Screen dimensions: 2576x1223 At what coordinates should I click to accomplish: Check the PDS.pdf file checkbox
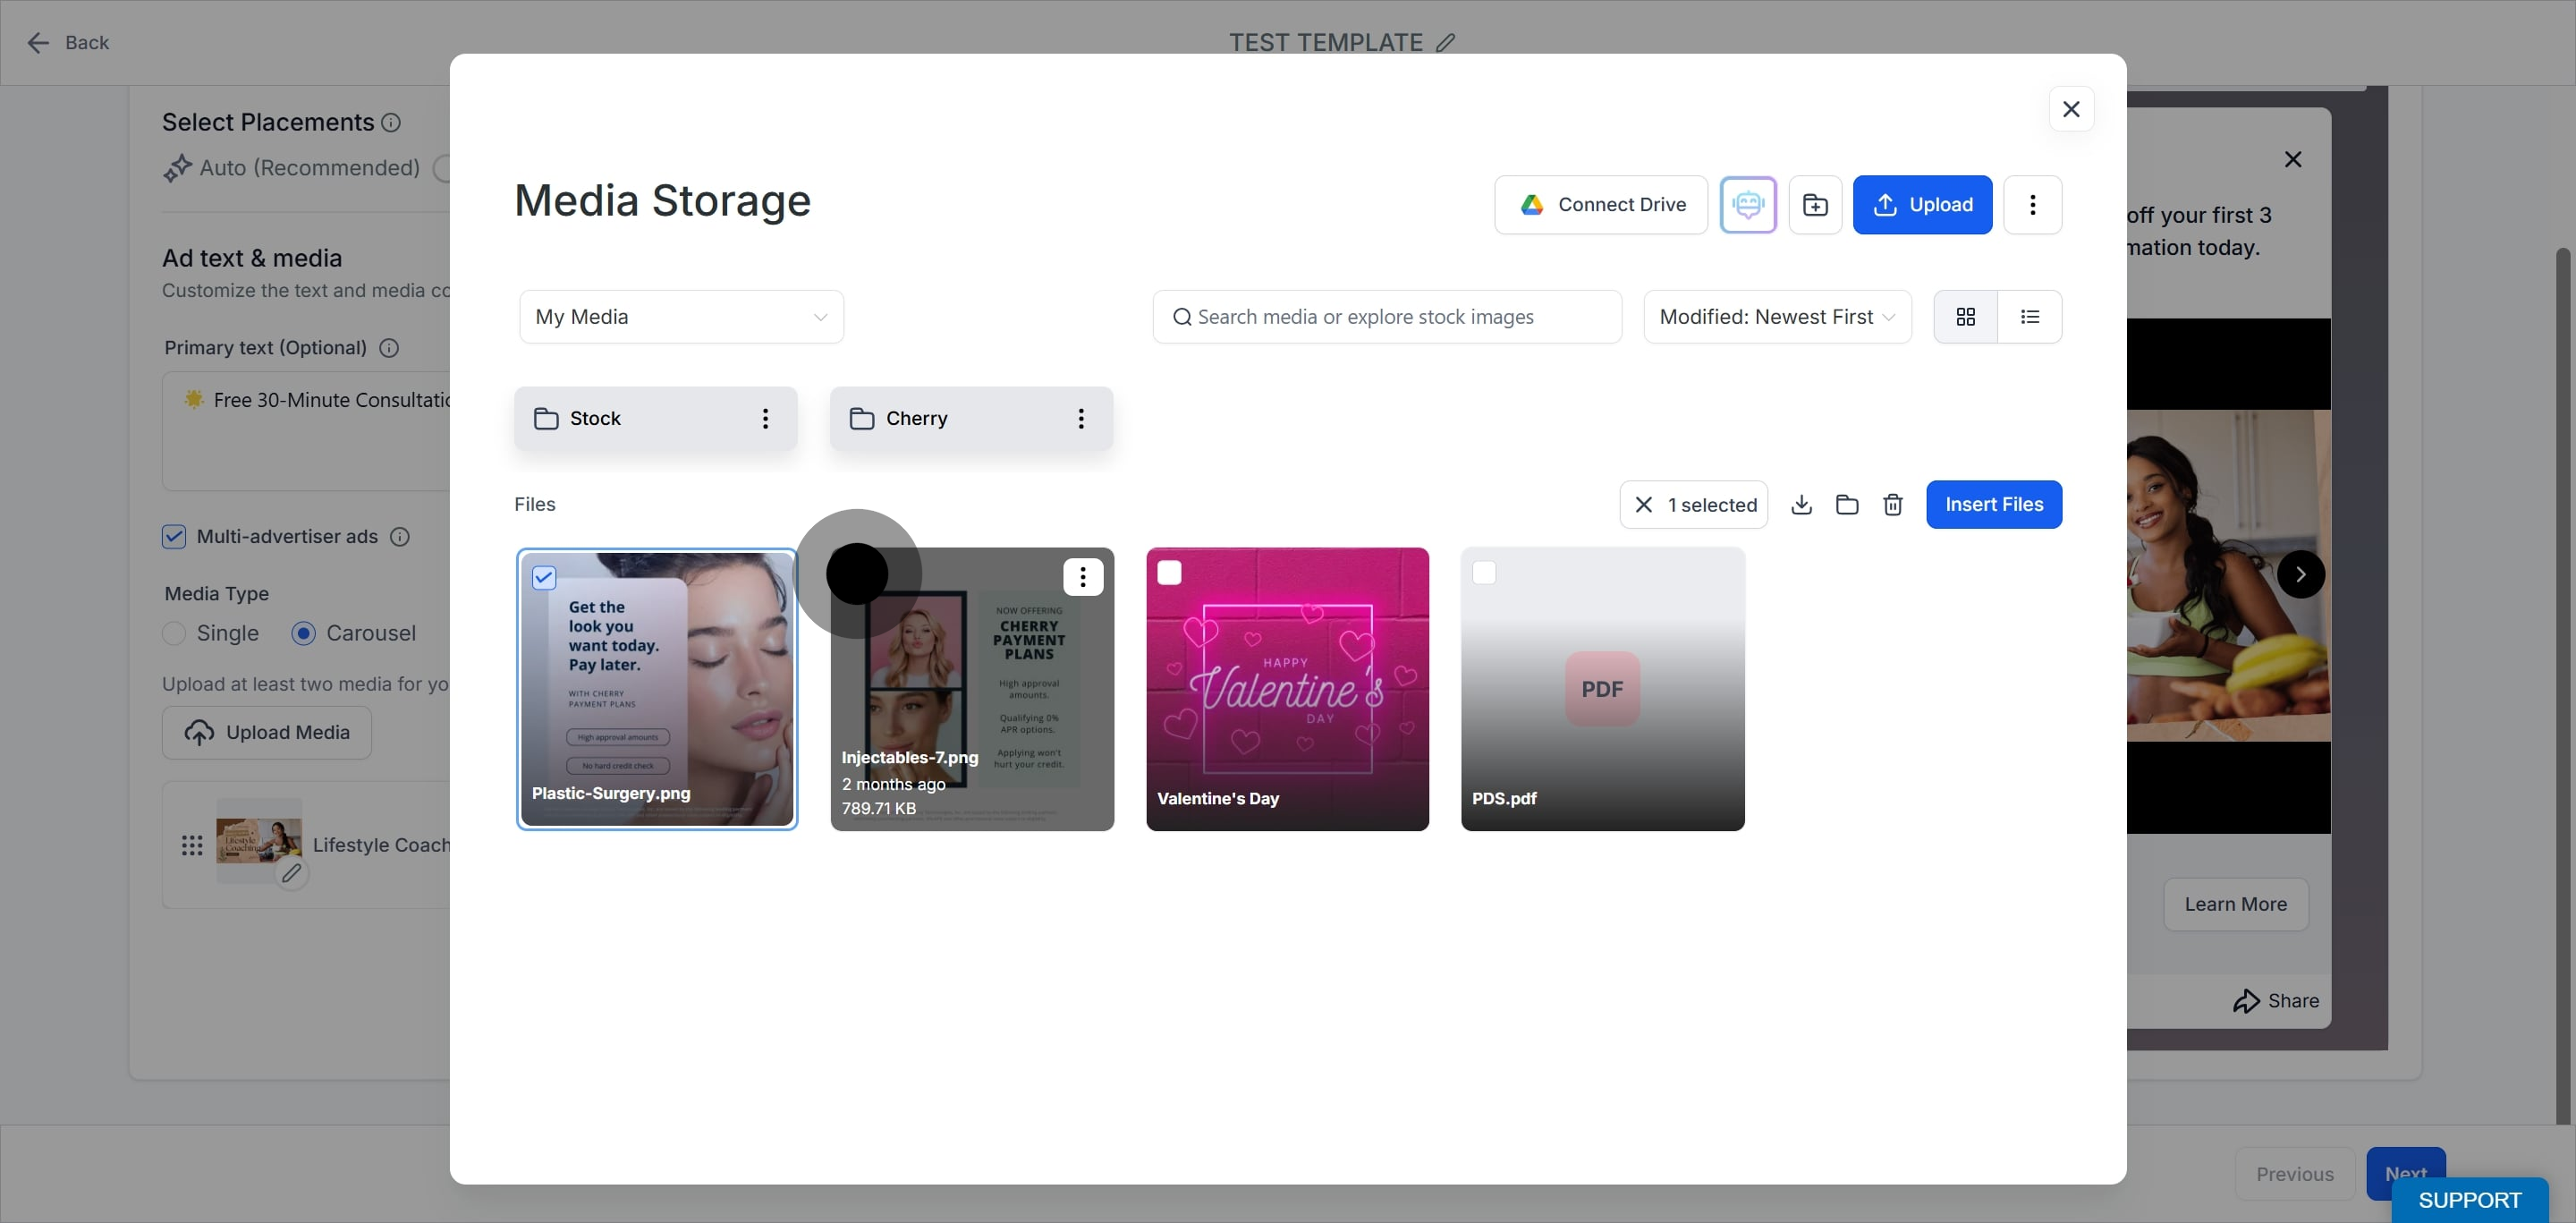coord(1484,573)
